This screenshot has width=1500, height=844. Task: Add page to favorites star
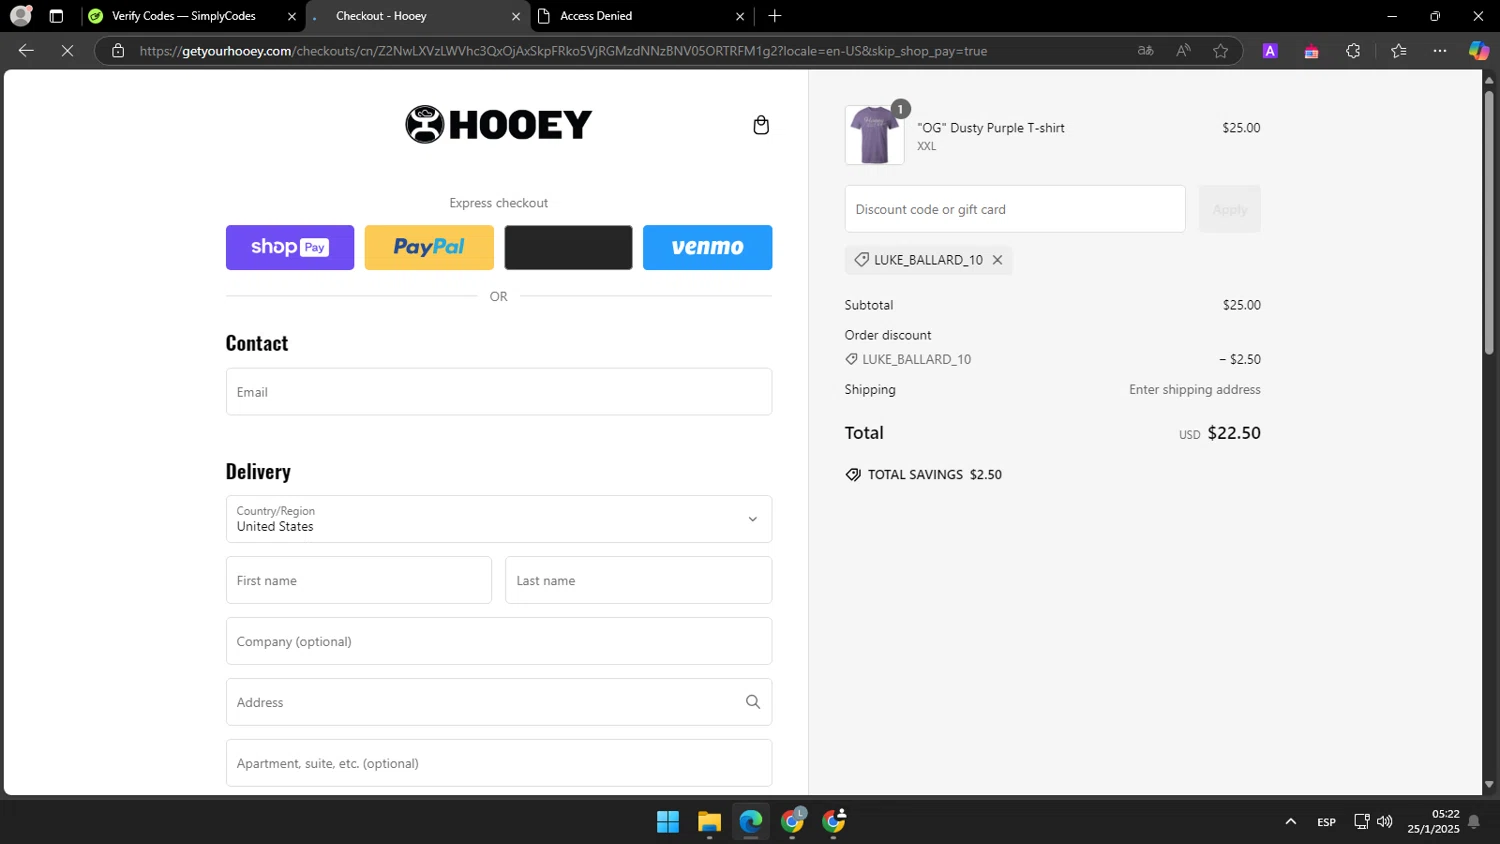[1220, 51]
